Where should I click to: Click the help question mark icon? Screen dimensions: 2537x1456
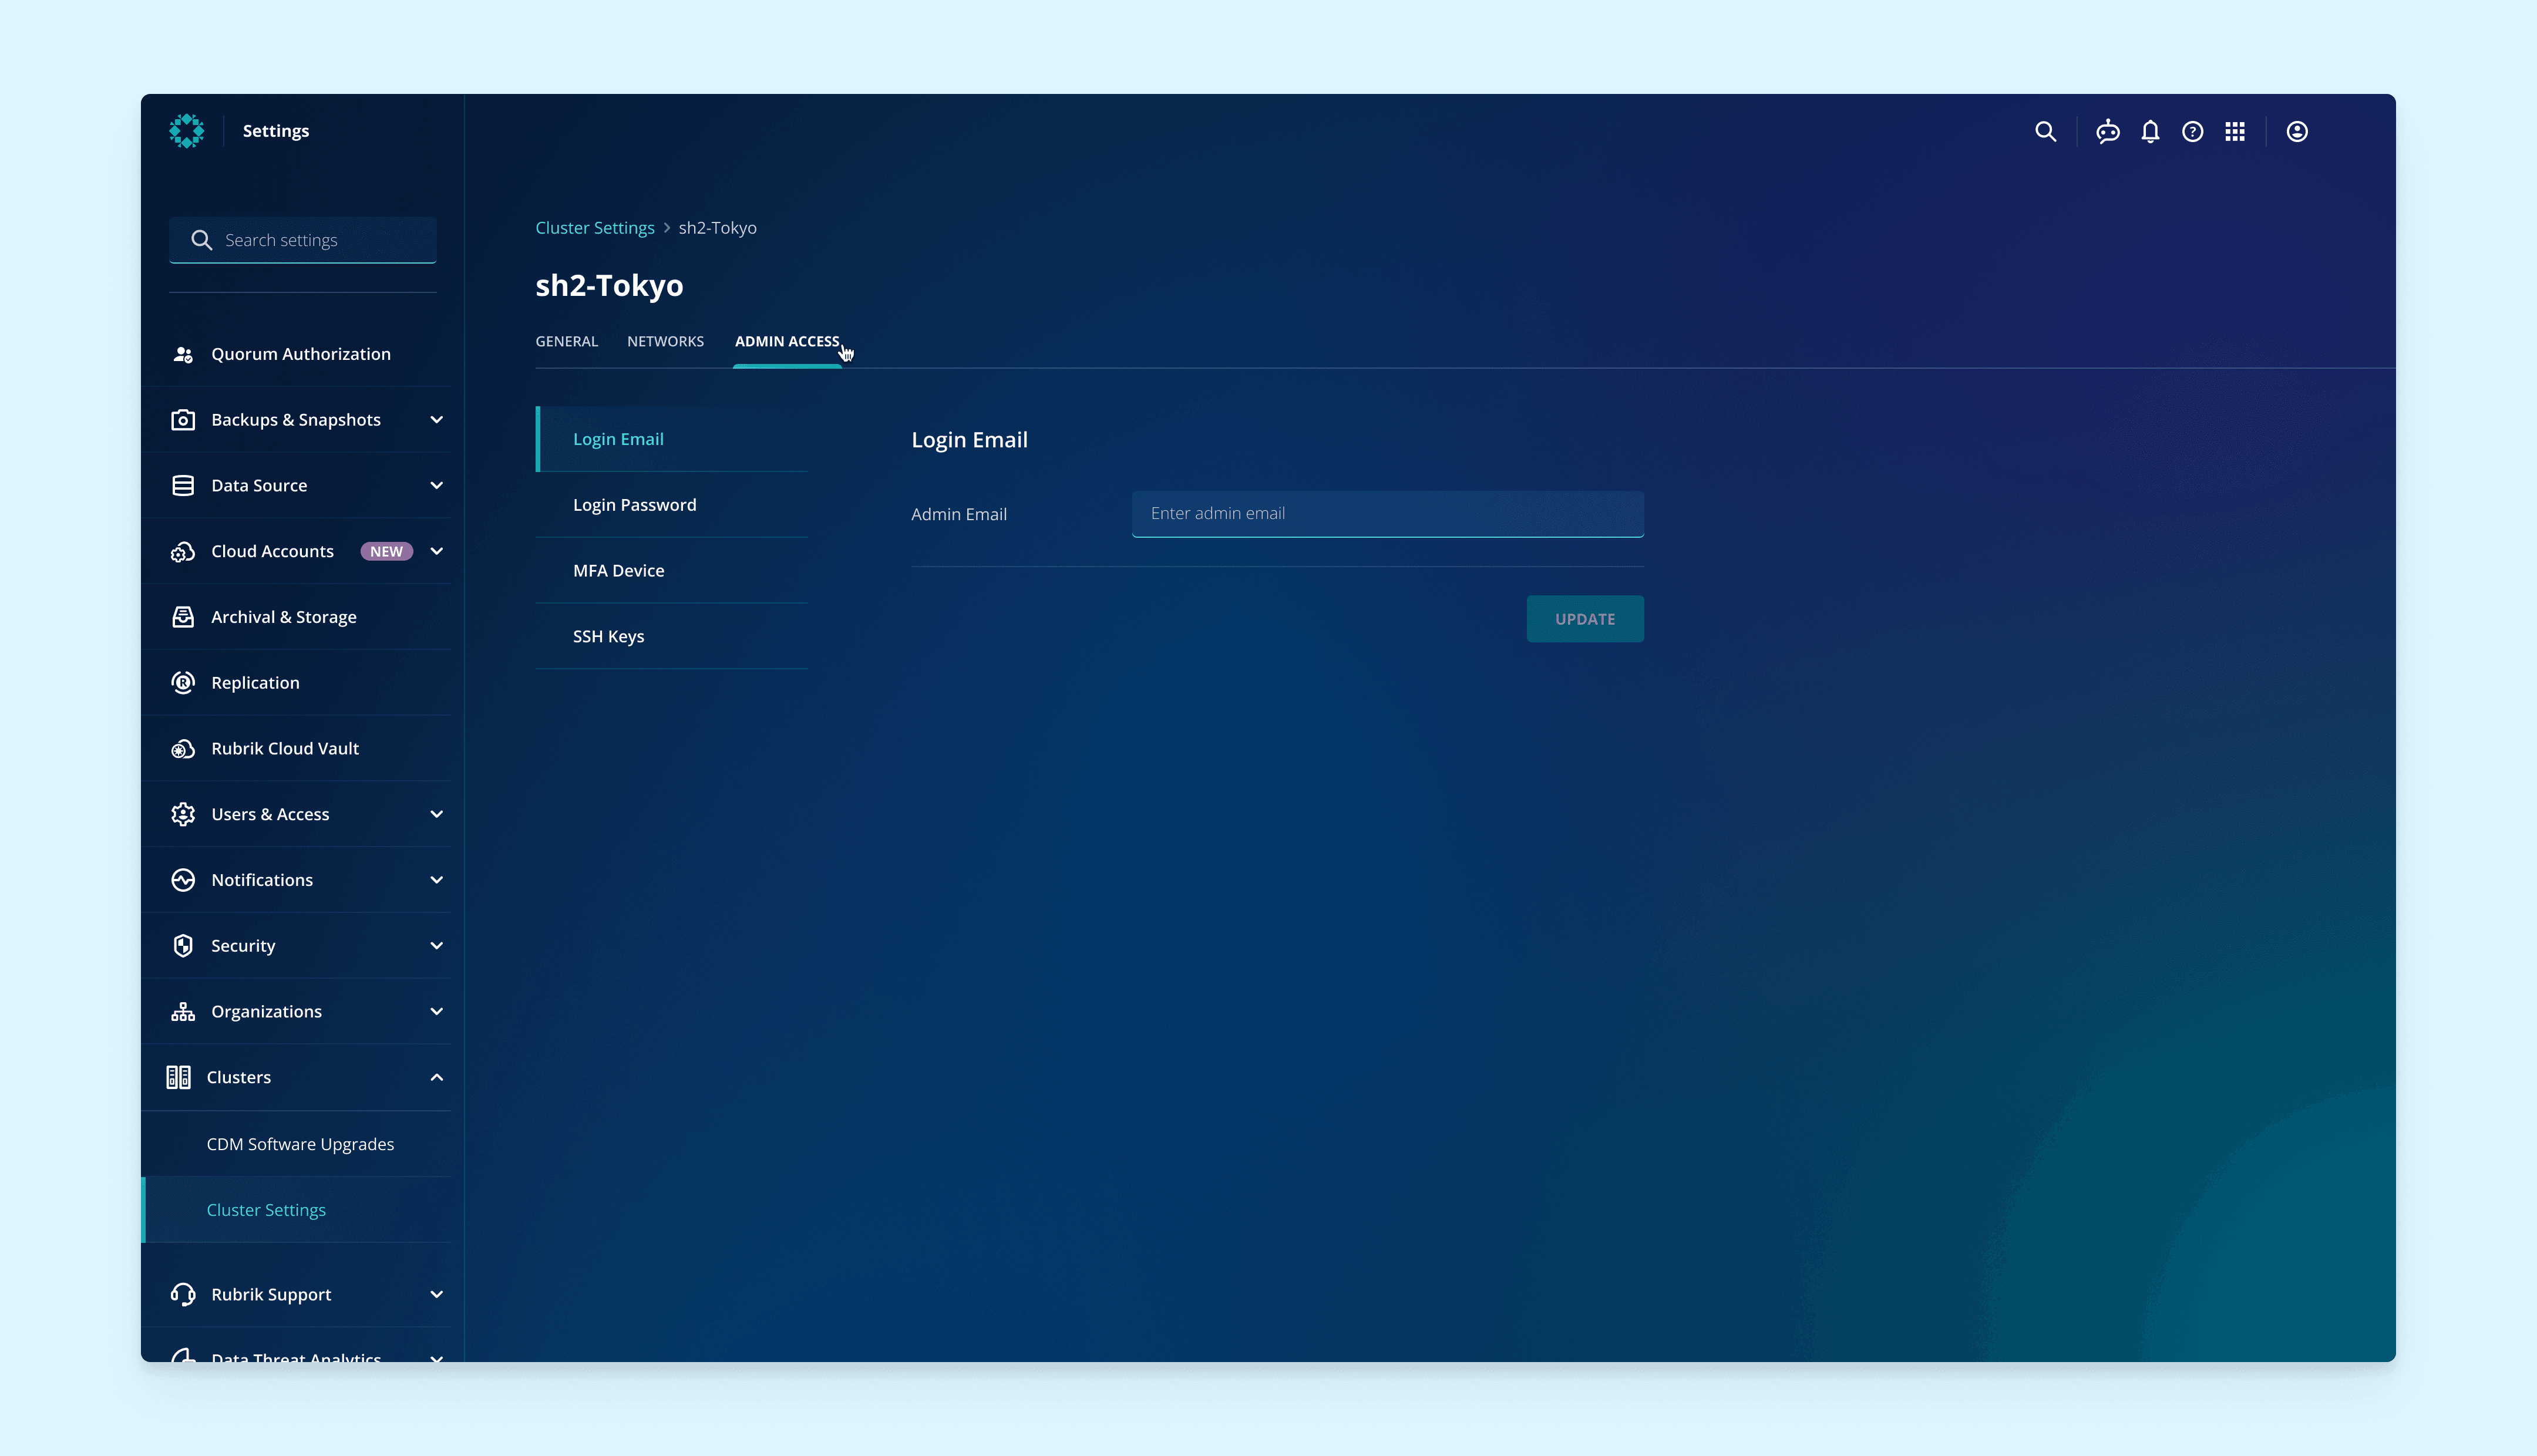point(2192,131)
